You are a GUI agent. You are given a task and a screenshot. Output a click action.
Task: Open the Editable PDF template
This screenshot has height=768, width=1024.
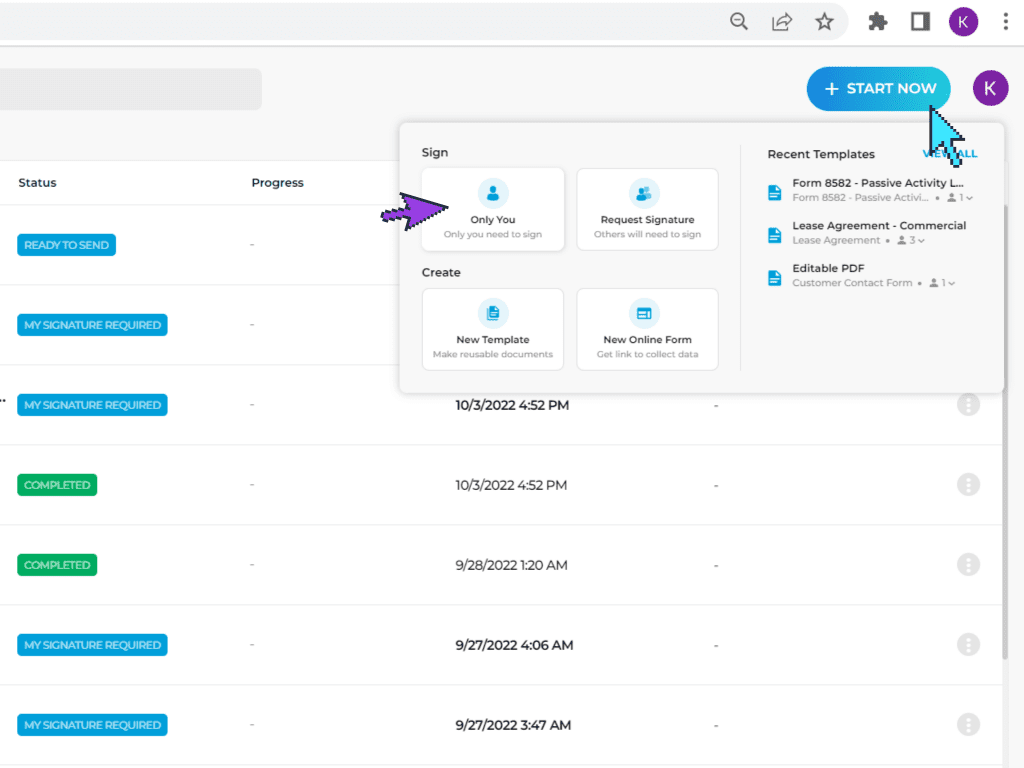click(x=828, y=268)
